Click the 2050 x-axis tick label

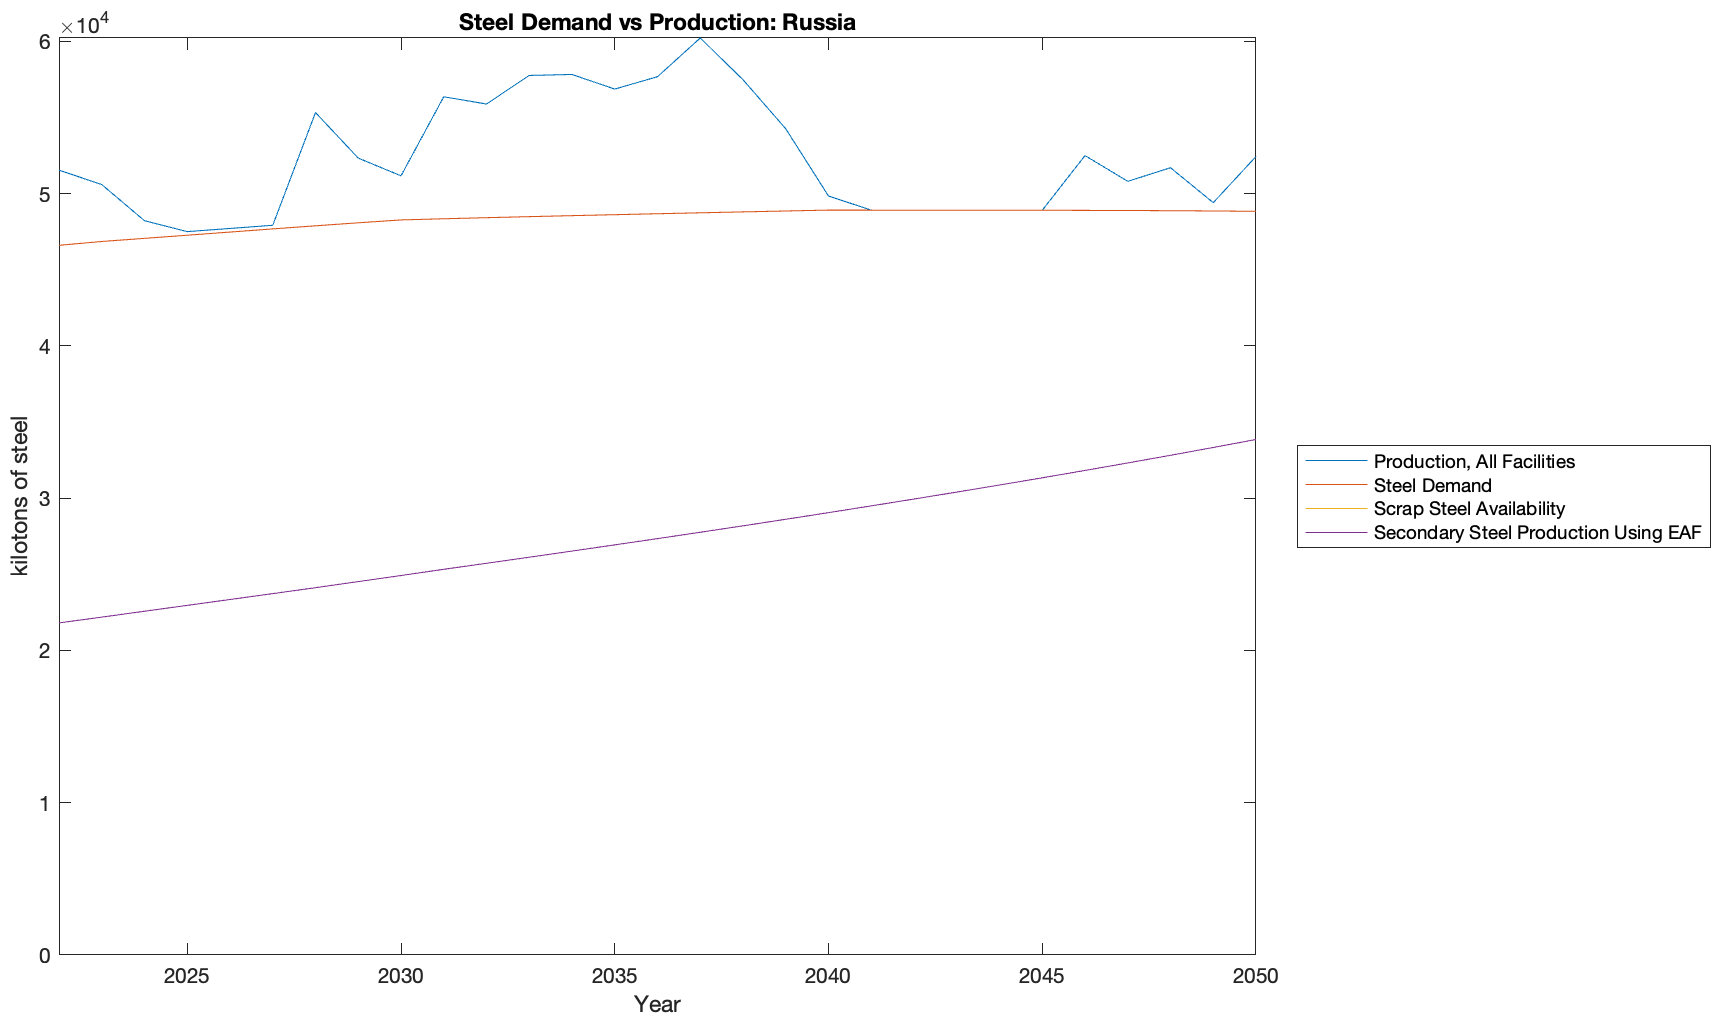click(x=1255, y=976)
